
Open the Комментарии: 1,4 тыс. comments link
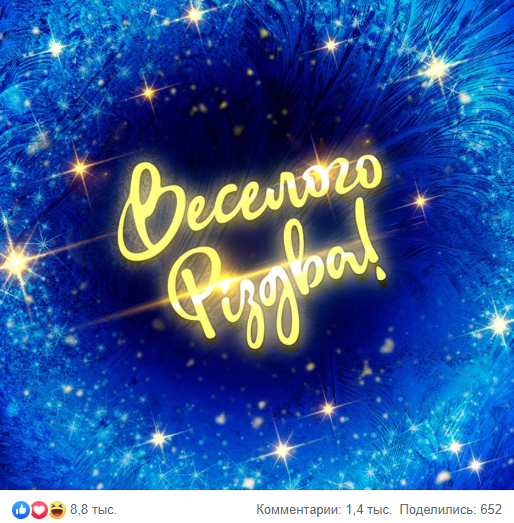click(324, 510)
